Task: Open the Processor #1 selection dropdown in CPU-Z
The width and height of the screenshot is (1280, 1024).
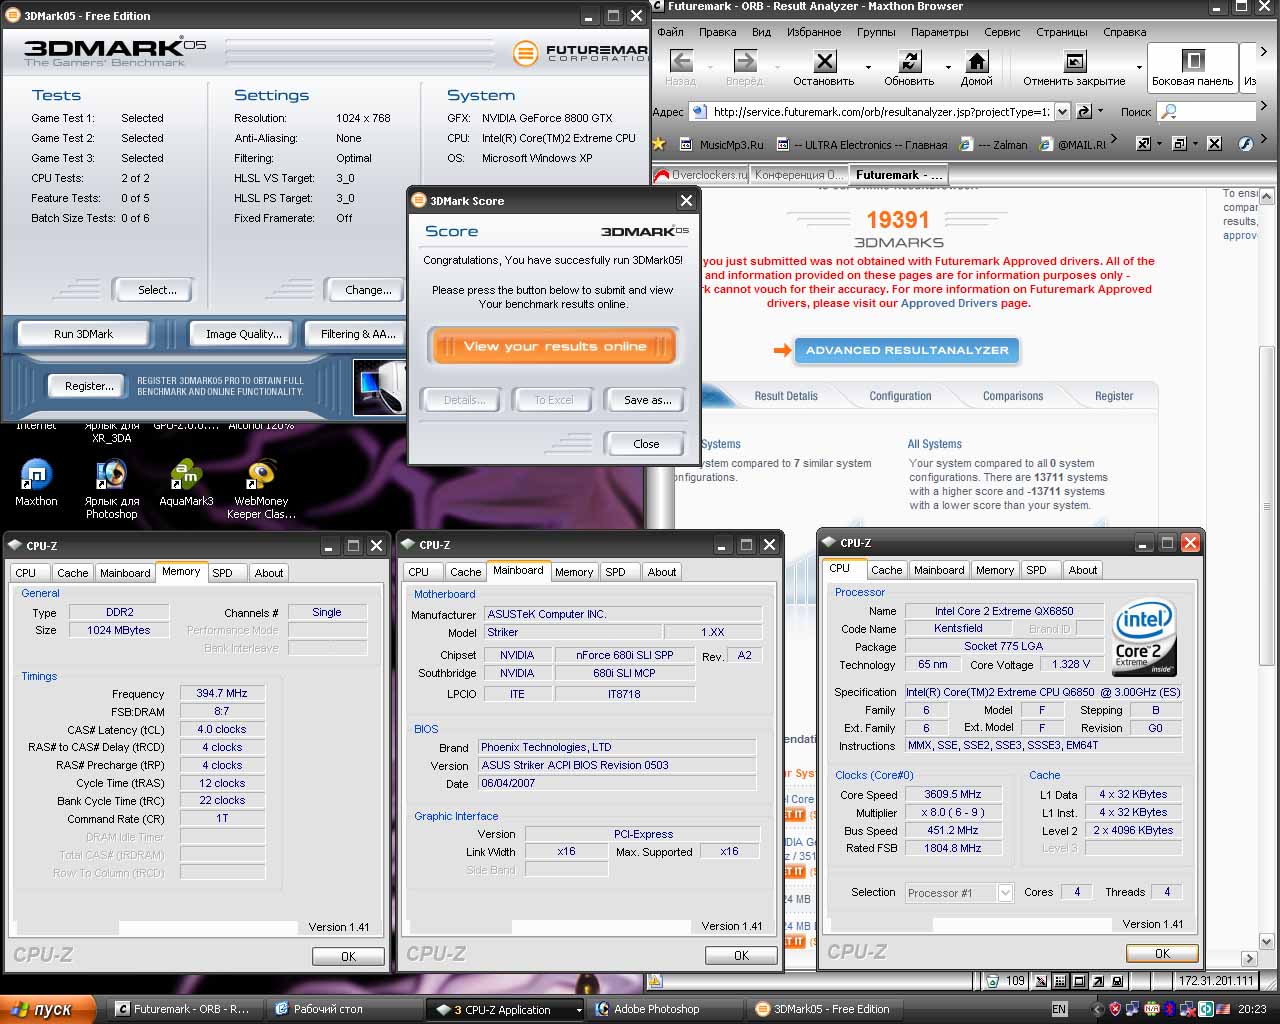Action: pyautogui.click(x=1005, y=892)
